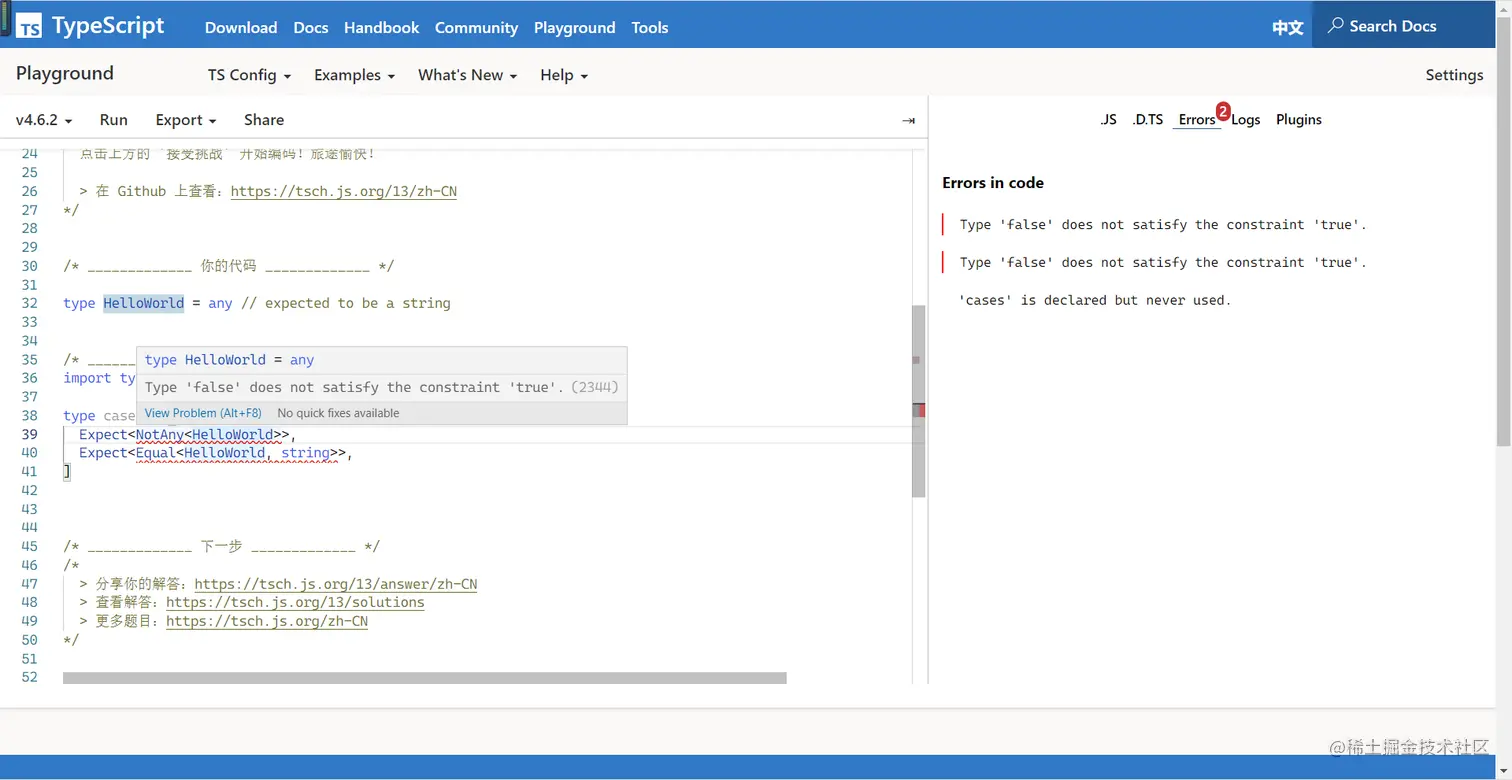Viewport: 1512px width, 780px height.
Task: Open the tsch.js.org/13/answer/zh-CN link
Action: (x=336, y=584)
